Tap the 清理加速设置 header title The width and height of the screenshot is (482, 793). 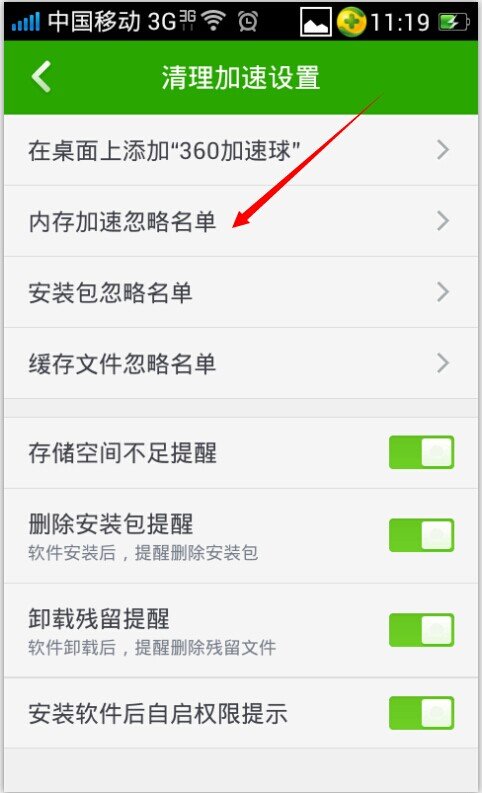pos(241,77)
